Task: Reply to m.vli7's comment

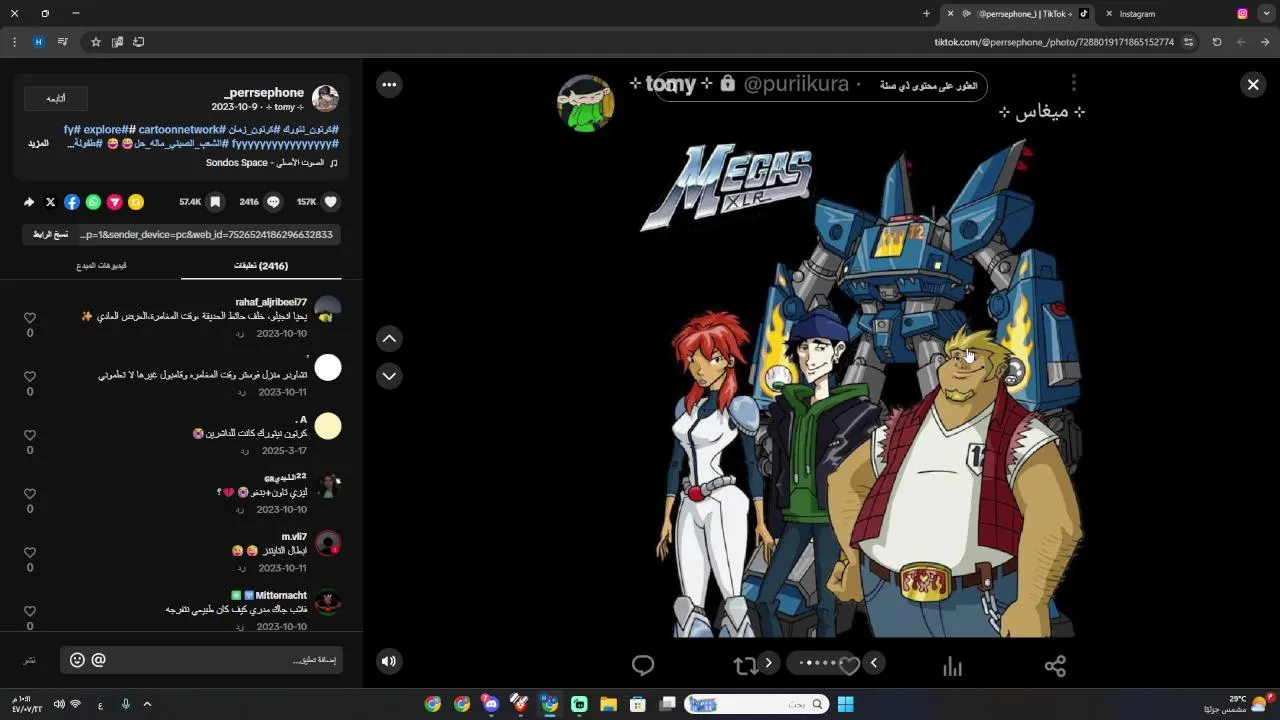Action: [240, 568]
